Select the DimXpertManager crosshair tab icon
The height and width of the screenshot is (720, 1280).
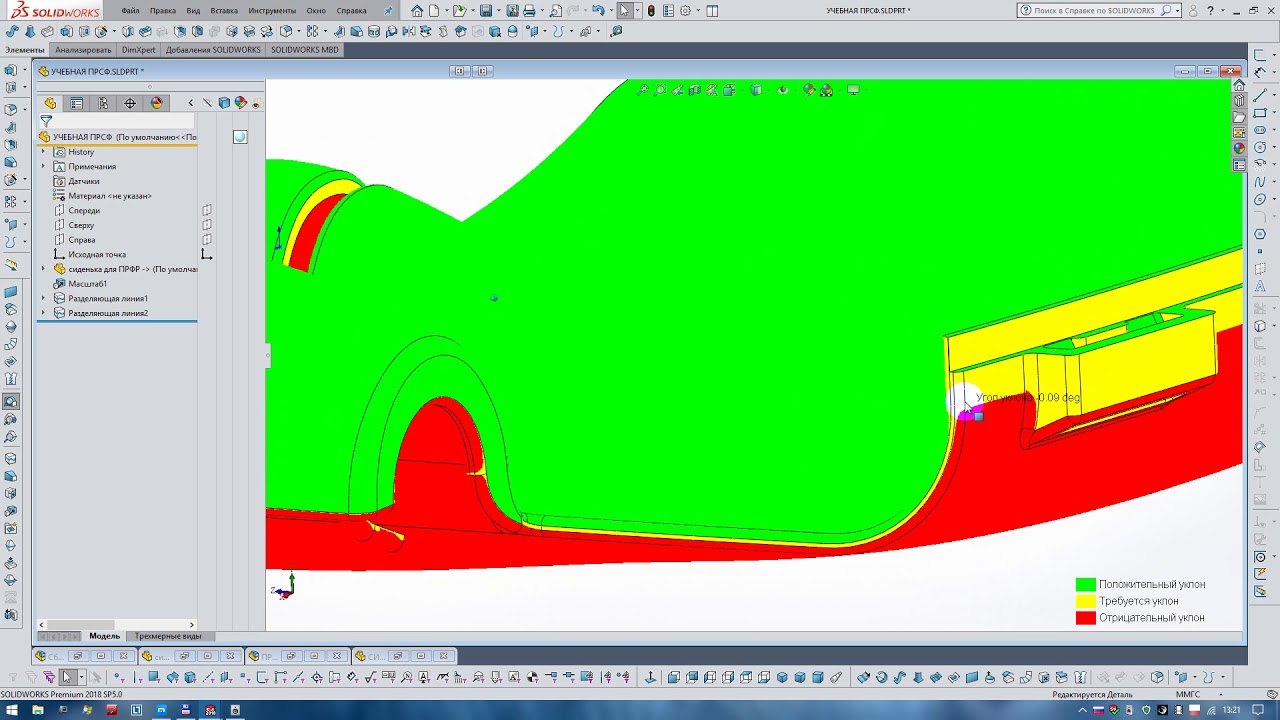pyautogui.click(x=130, y=103)
